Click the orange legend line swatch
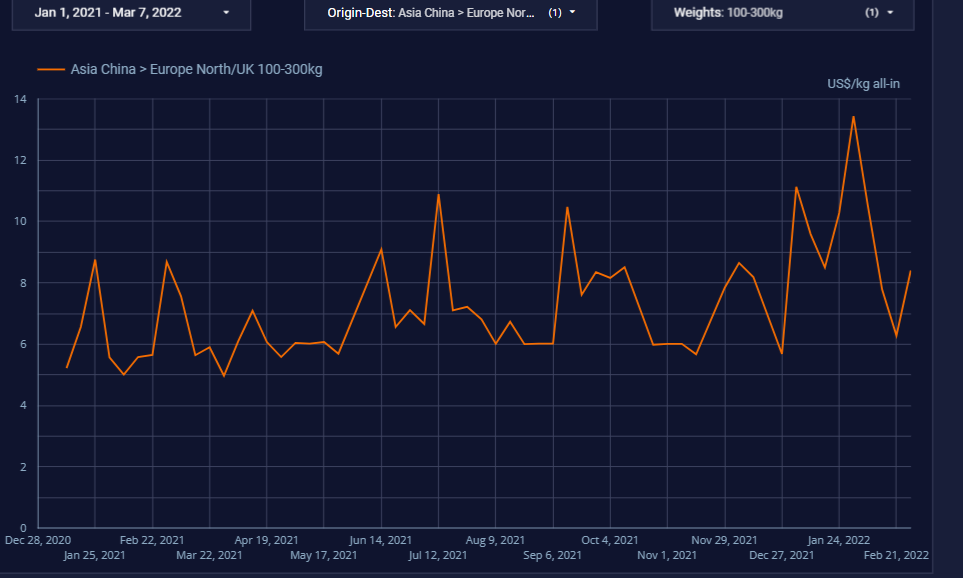 point(51,69)
